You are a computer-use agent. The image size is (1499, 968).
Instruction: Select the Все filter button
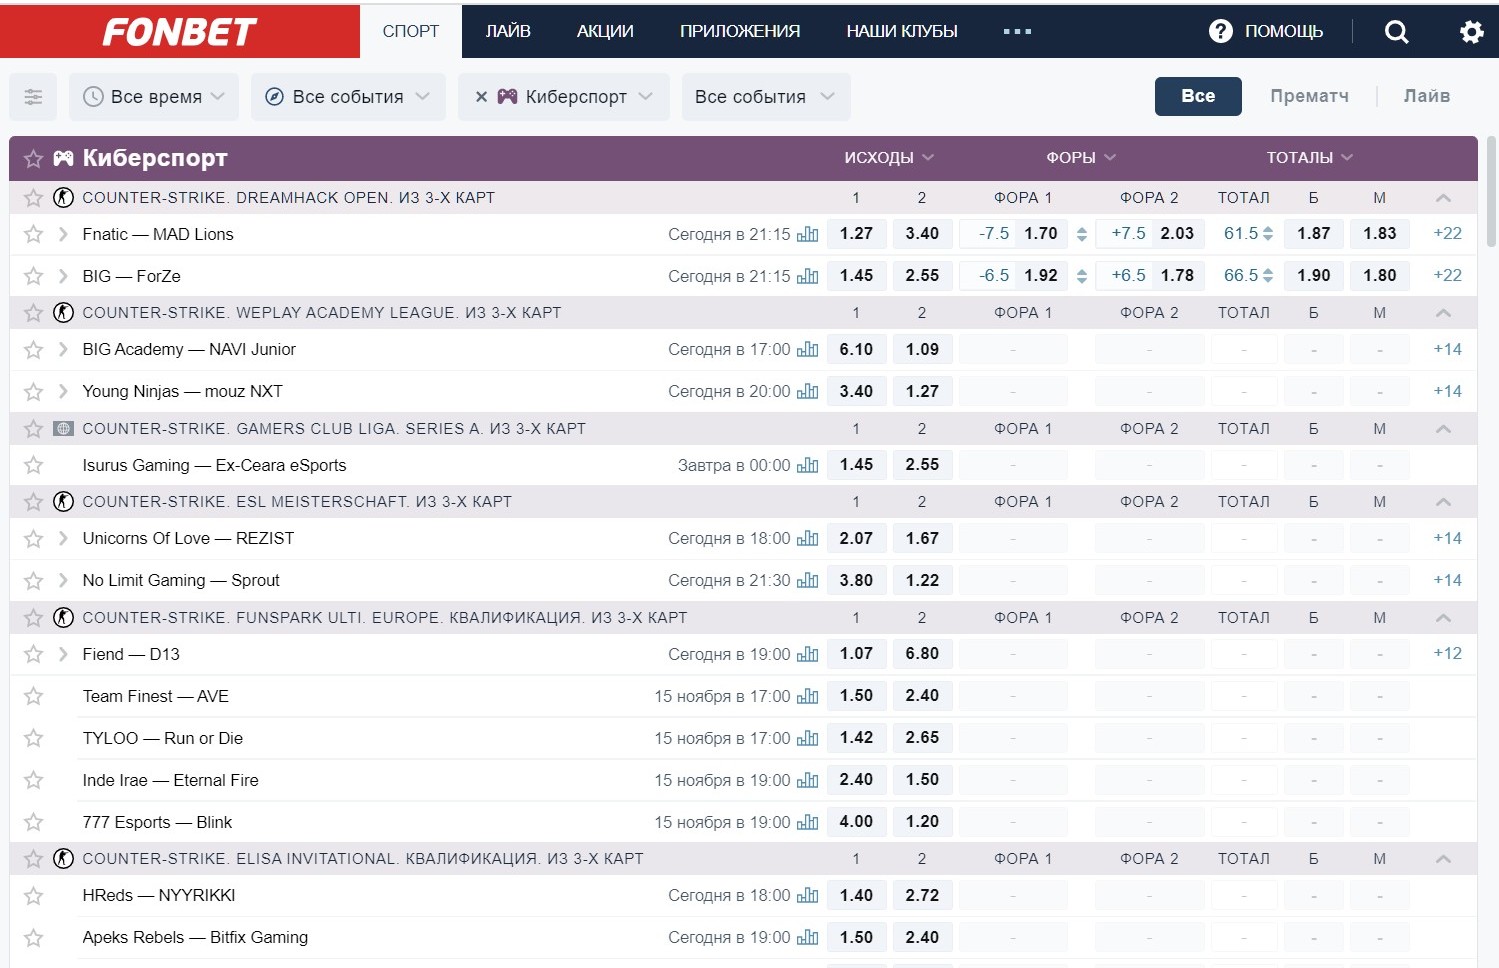[x=1198, y=96]
